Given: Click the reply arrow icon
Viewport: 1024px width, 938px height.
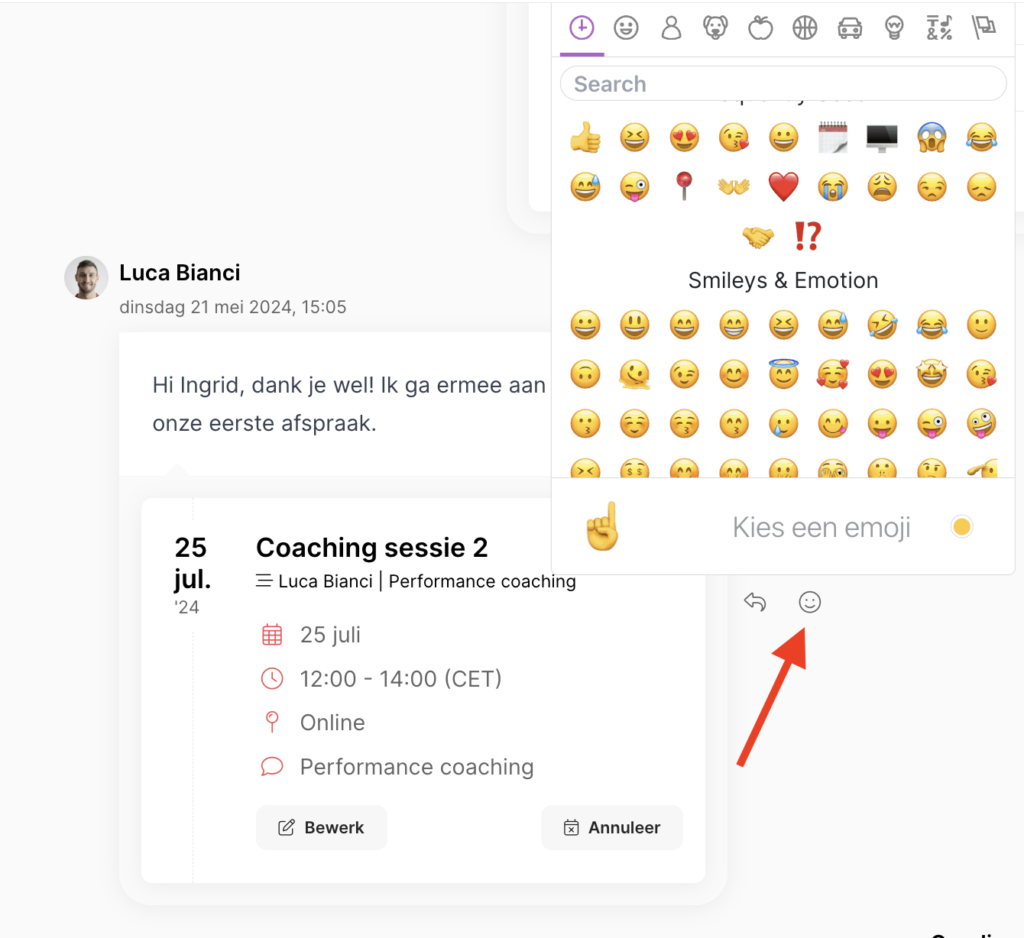Looking at the screenshot, I should click(x=755, y=602).
